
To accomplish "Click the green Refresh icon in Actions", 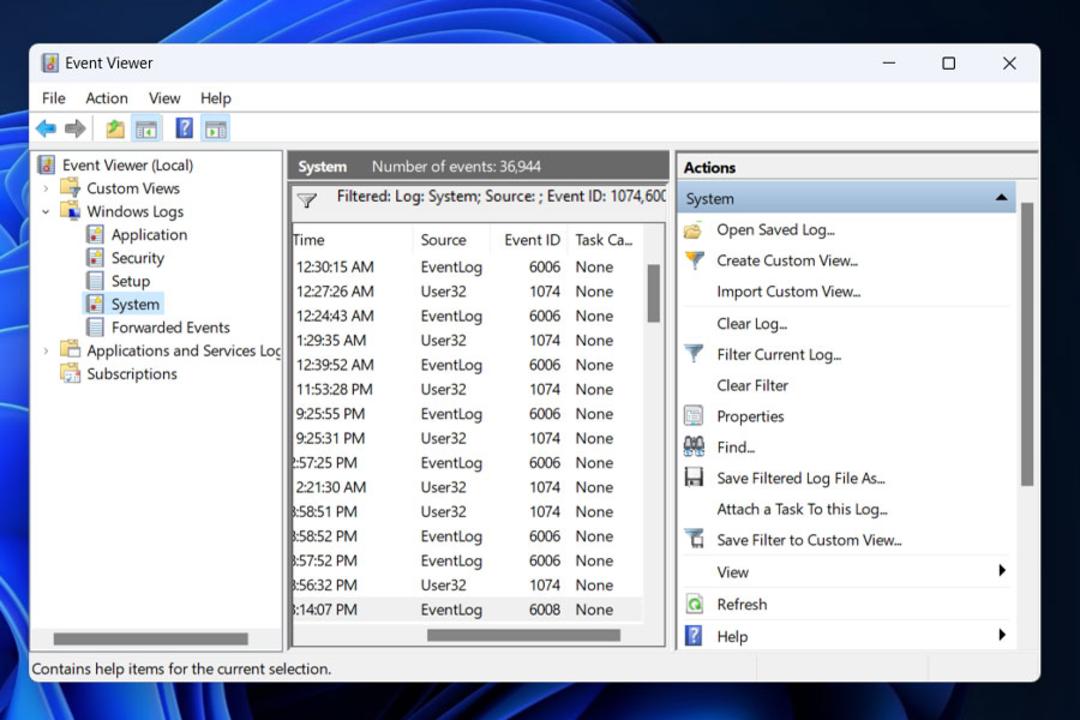I will (x=694, y=604).
